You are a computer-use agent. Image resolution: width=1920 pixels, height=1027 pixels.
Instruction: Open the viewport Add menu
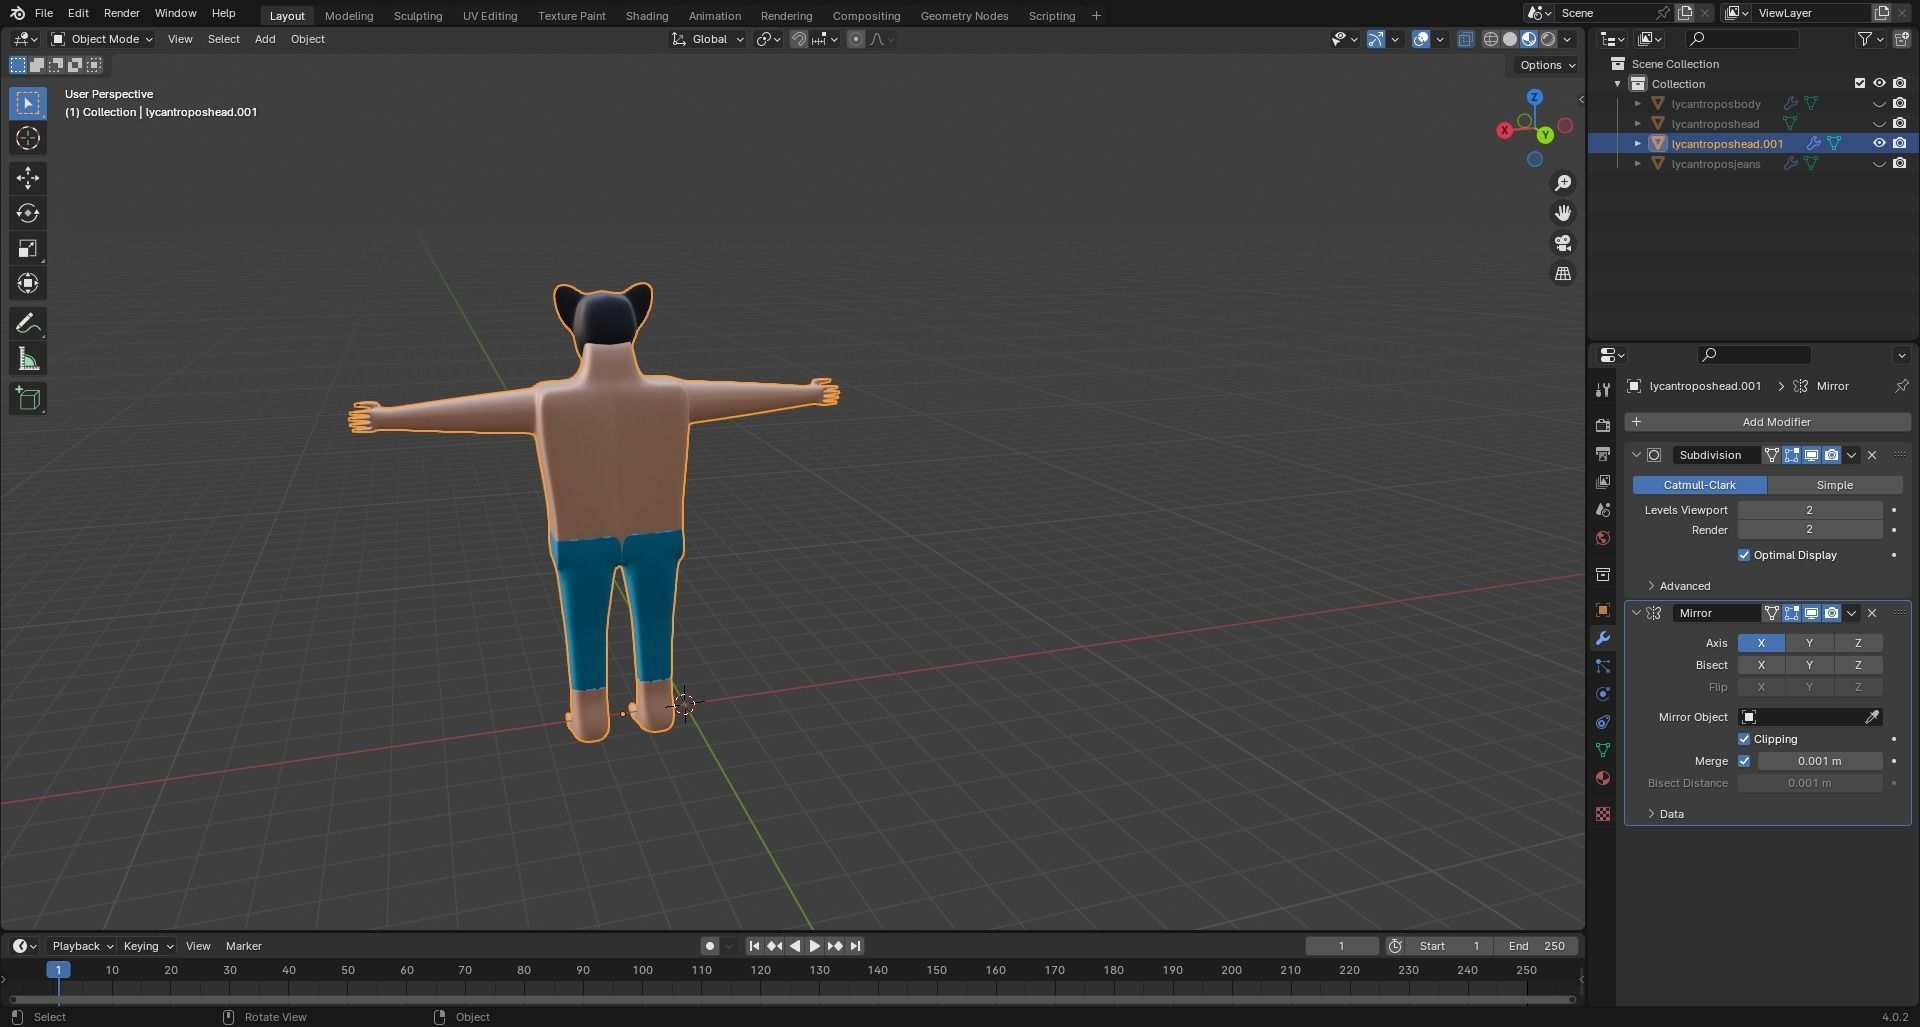click(x=265, y=39)
